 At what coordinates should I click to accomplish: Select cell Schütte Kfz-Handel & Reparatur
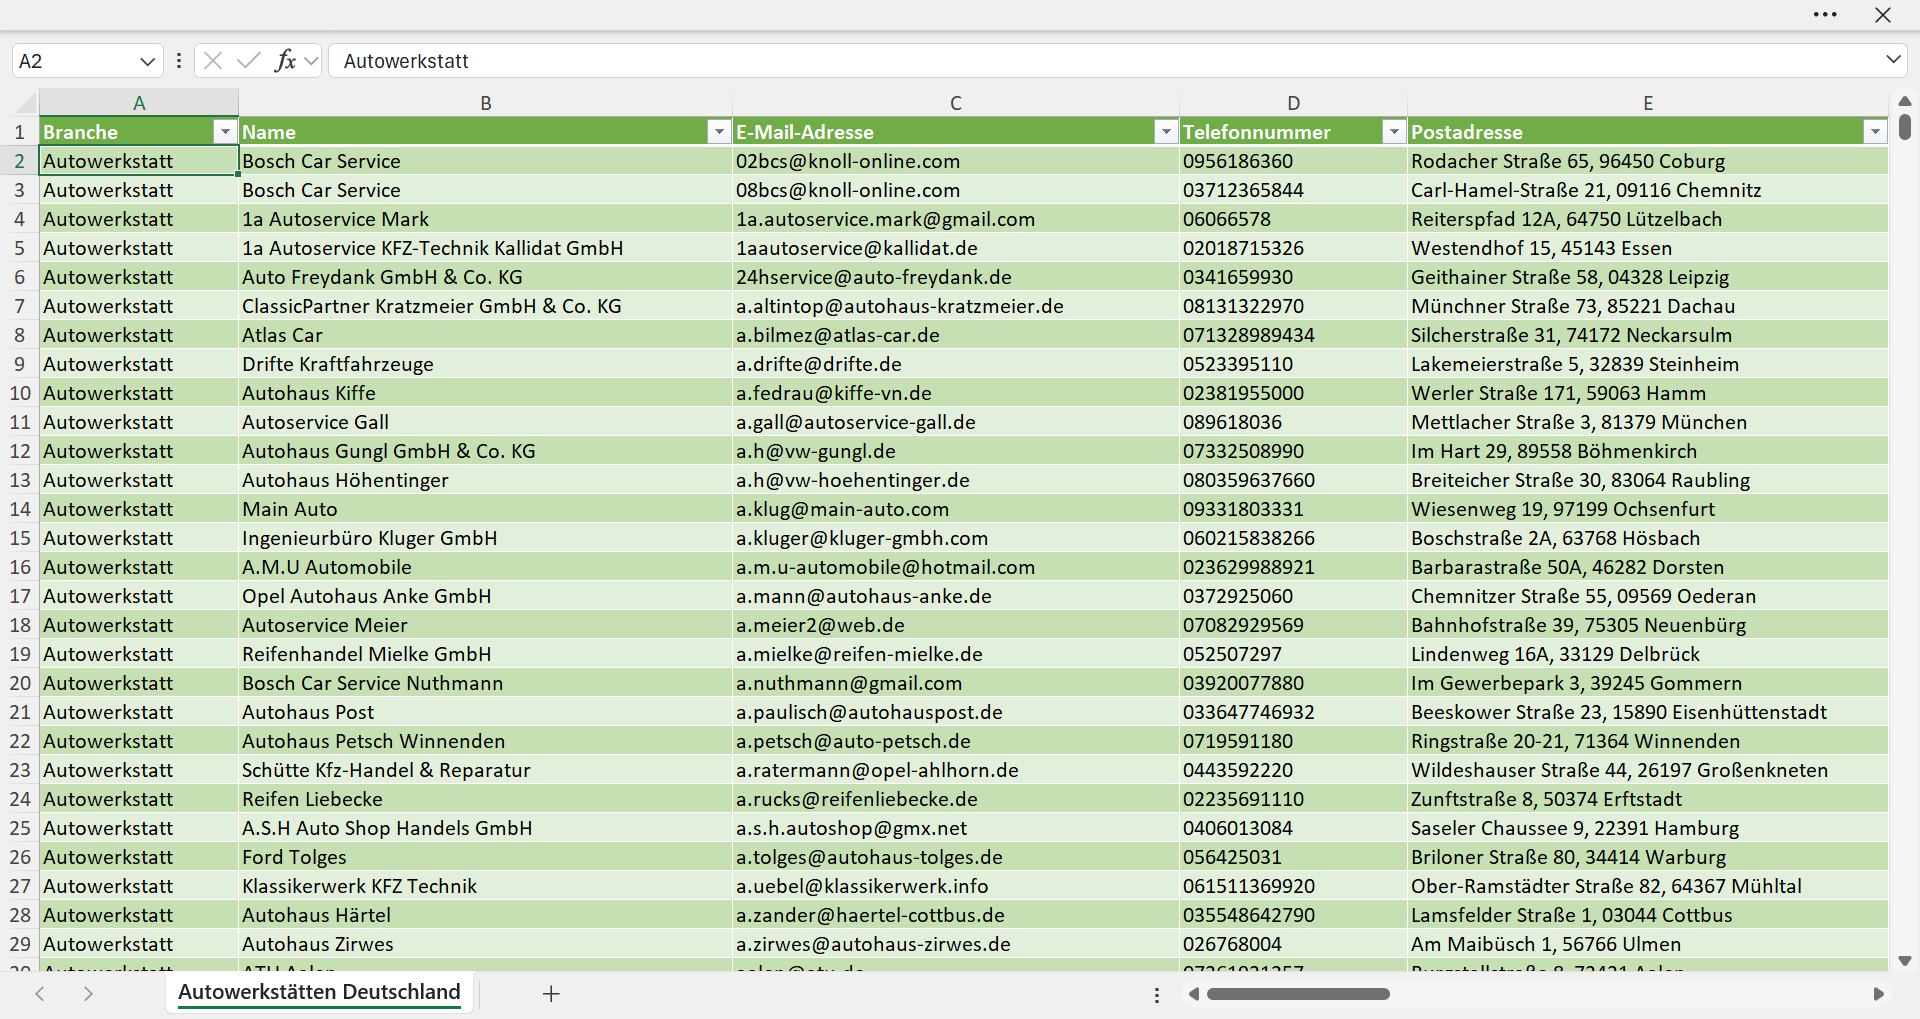[486, 770]
